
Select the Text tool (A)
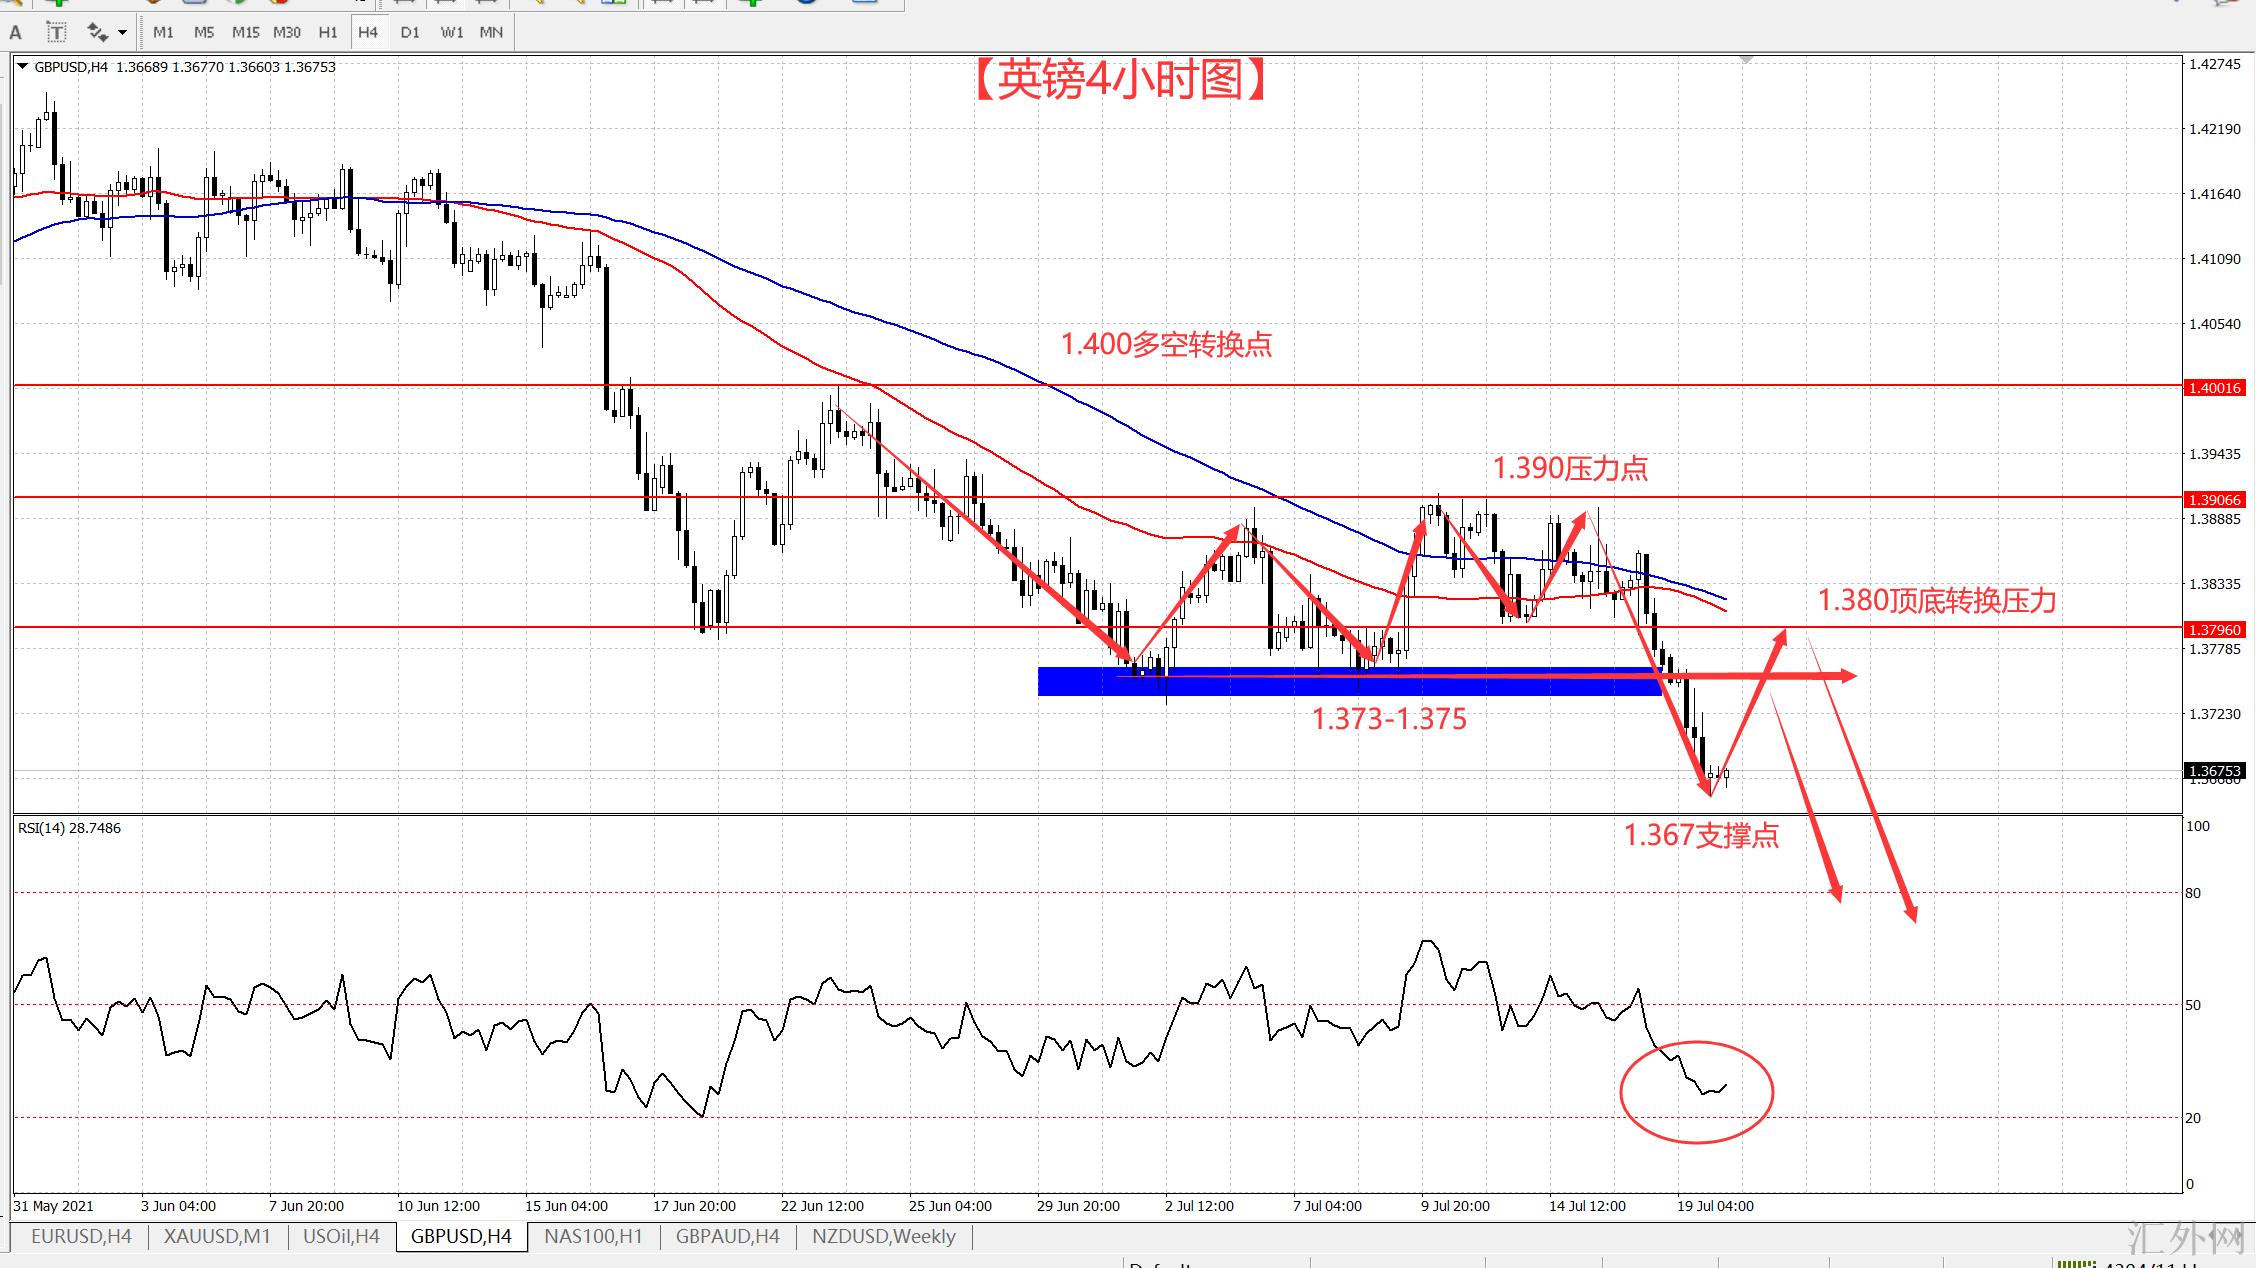click(x=15, y=32)
